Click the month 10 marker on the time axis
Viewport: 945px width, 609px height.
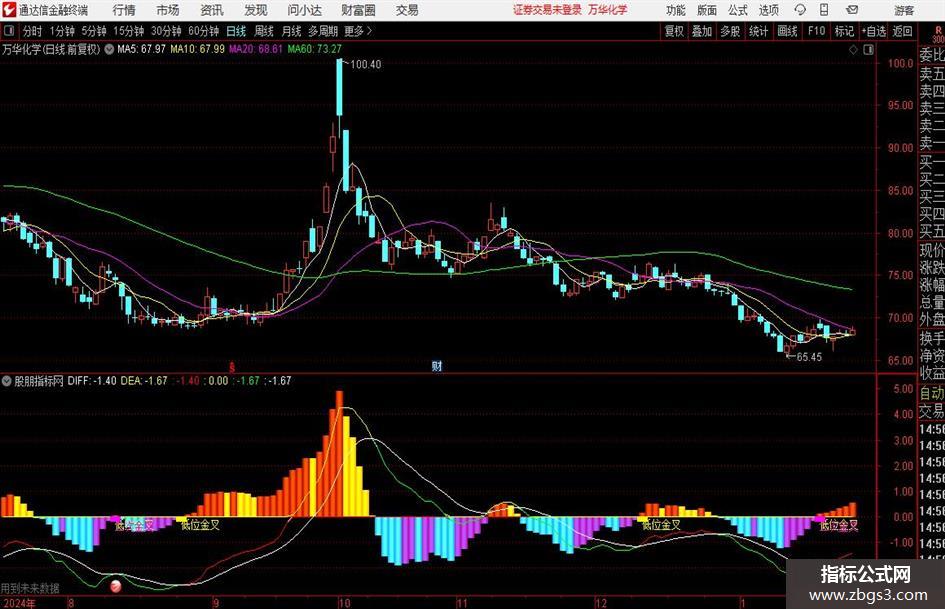click(x=344, y=603)
